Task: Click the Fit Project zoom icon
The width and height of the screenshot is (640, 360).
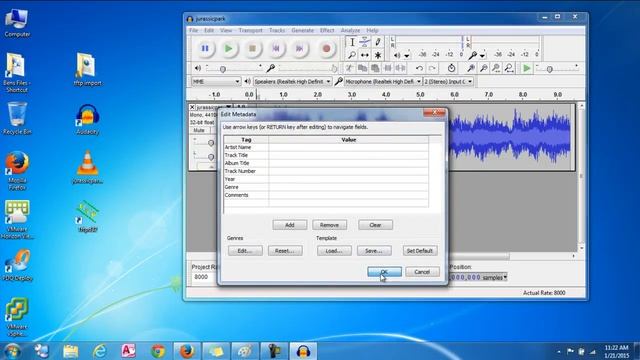Action: 509,68
